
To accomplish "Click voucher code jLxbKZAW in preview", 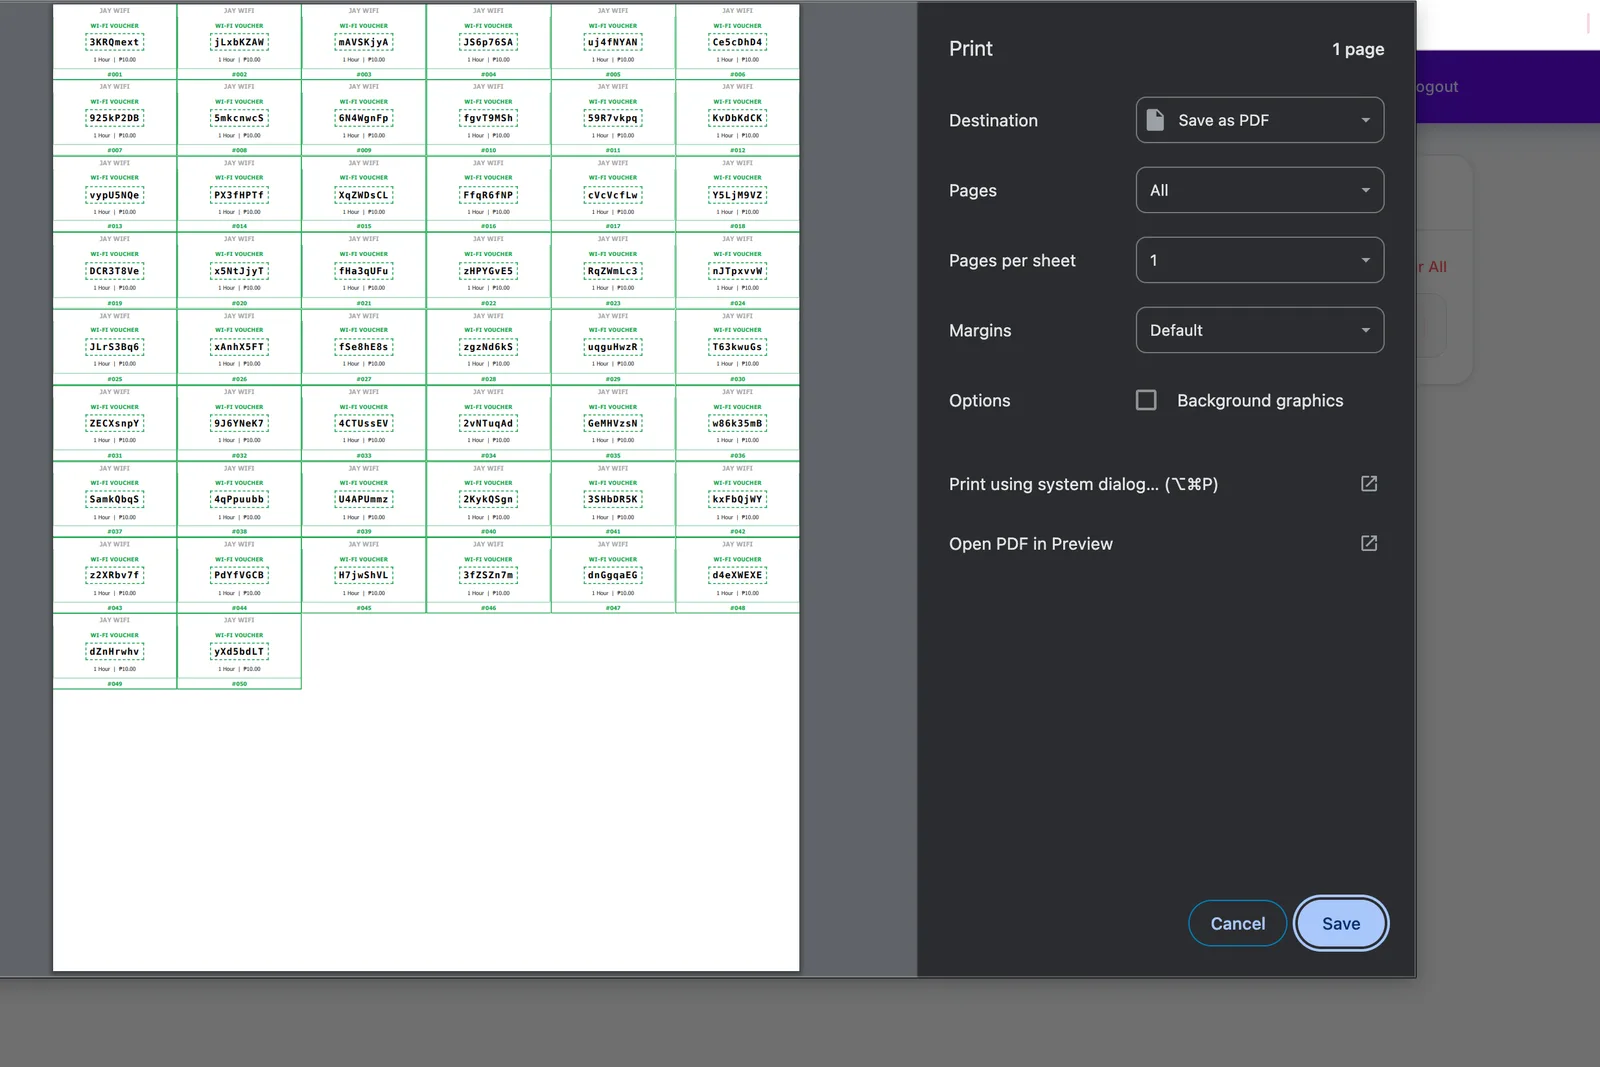I will (x=239, y=42).
